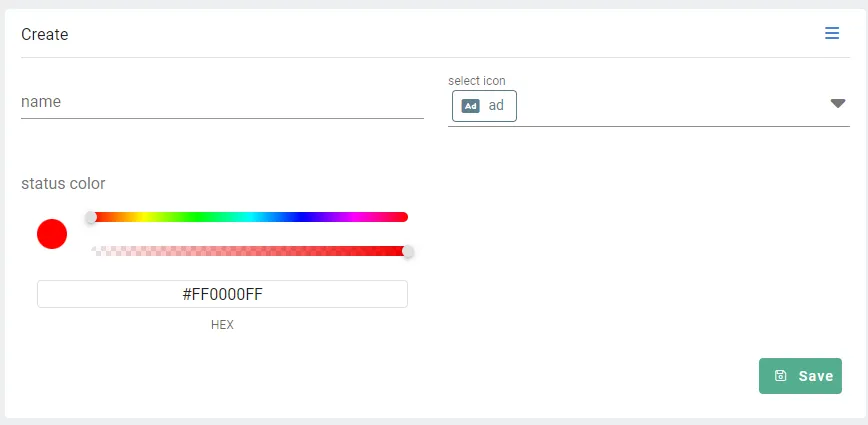This screenshot has height=425, width=868.
Task: Expand the select icon dropdown arrow
Action: point(838,103)
